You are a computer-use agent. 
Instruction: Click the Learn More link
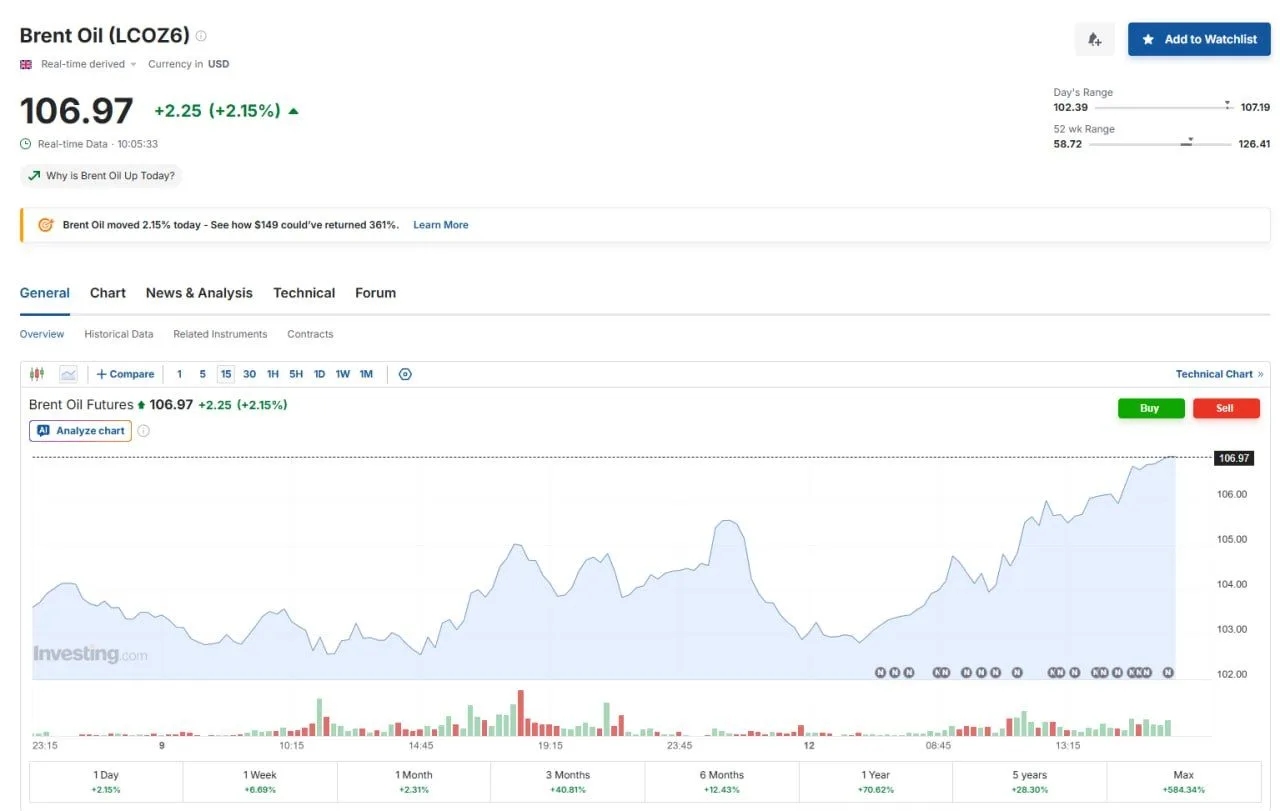coord(441,225)
